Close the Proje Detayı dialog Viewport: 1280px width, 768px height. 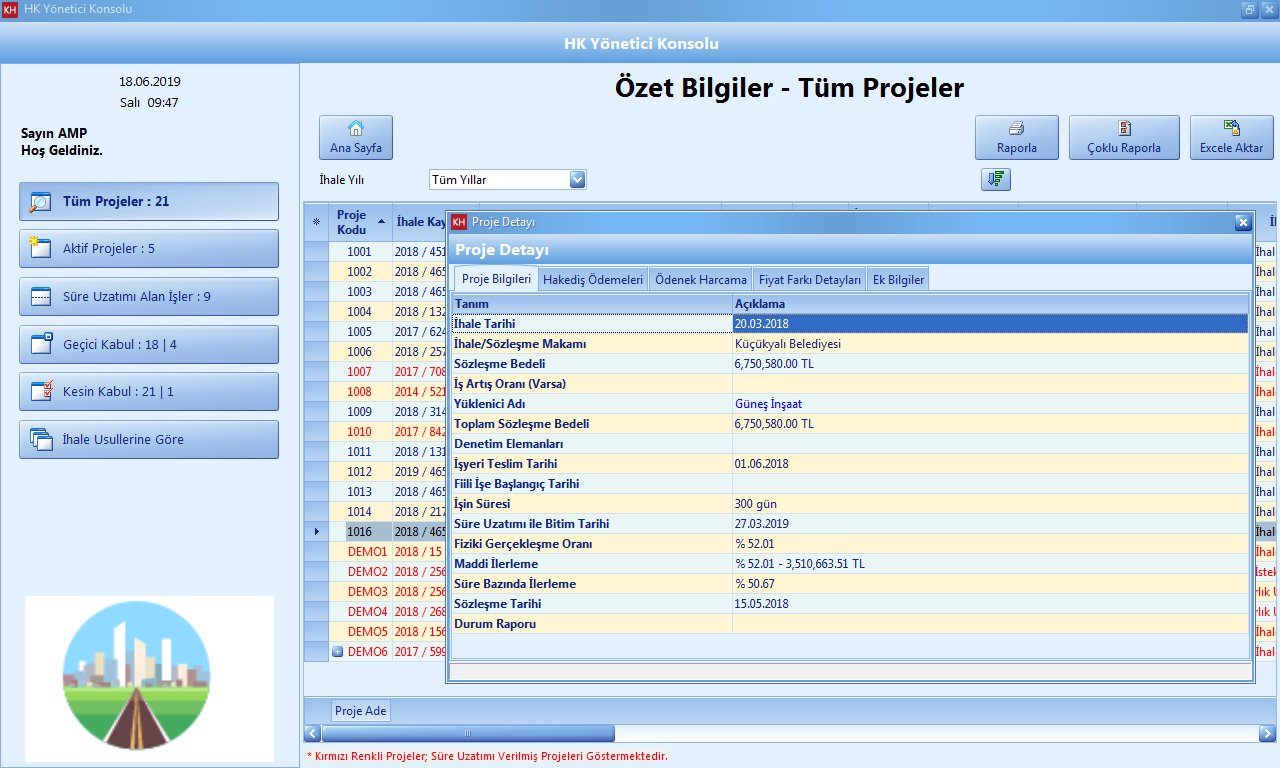pos(1242,222)
